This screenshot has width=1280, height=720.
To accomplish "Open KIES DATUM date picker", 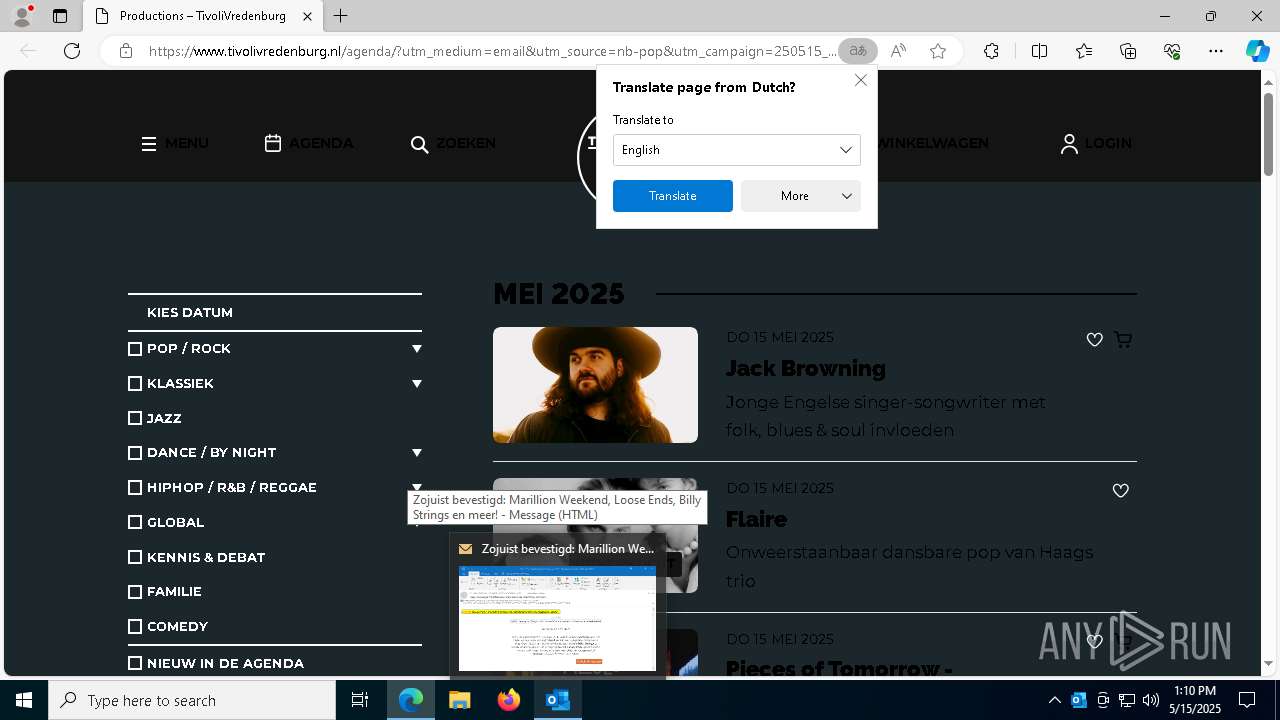I will [x=275, y=313].
